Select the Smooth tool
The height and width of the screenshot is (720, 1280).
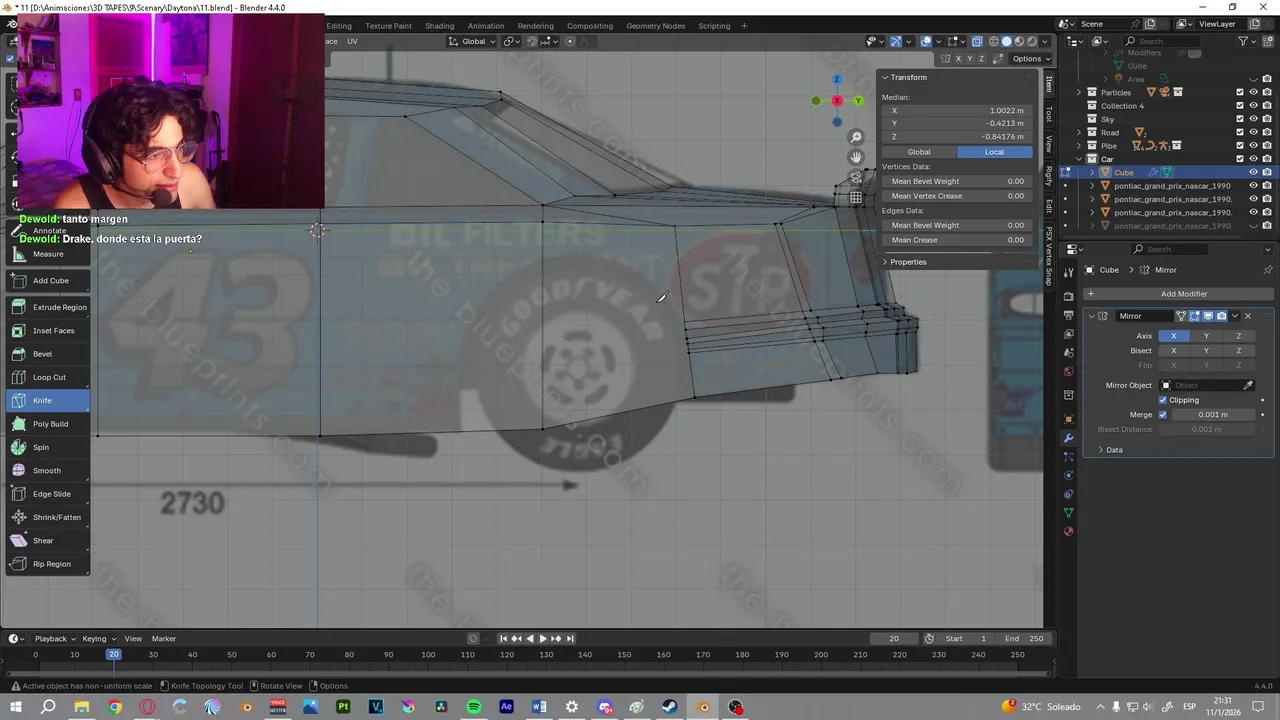tap(48, 471)
